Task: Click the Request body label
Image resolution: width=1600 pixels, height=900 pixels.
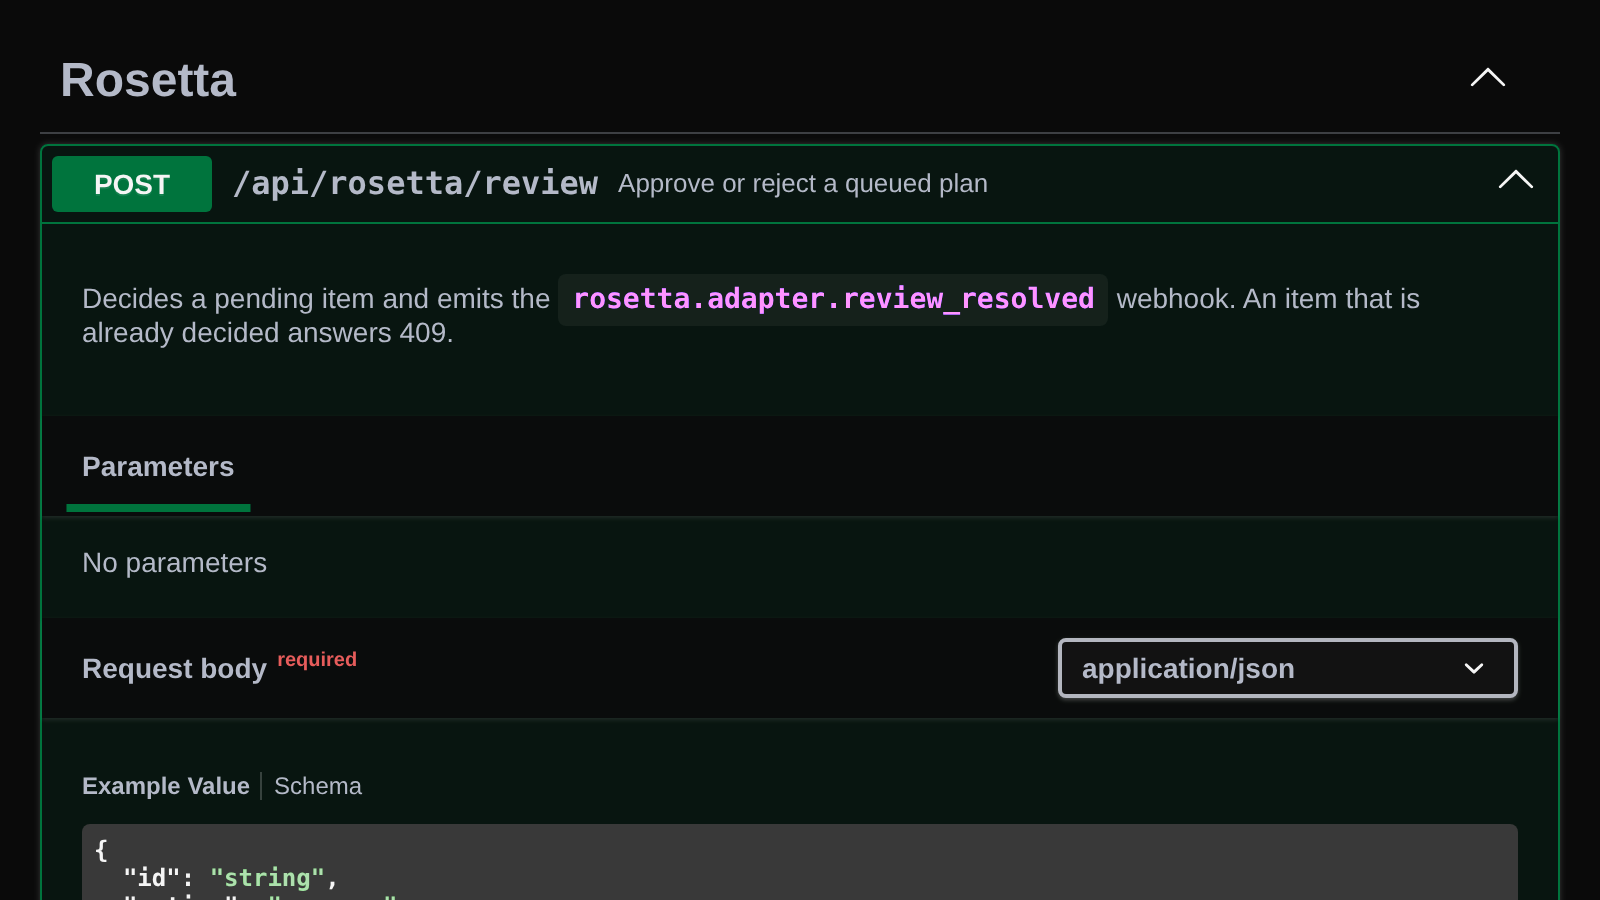Action: [174, 669]
